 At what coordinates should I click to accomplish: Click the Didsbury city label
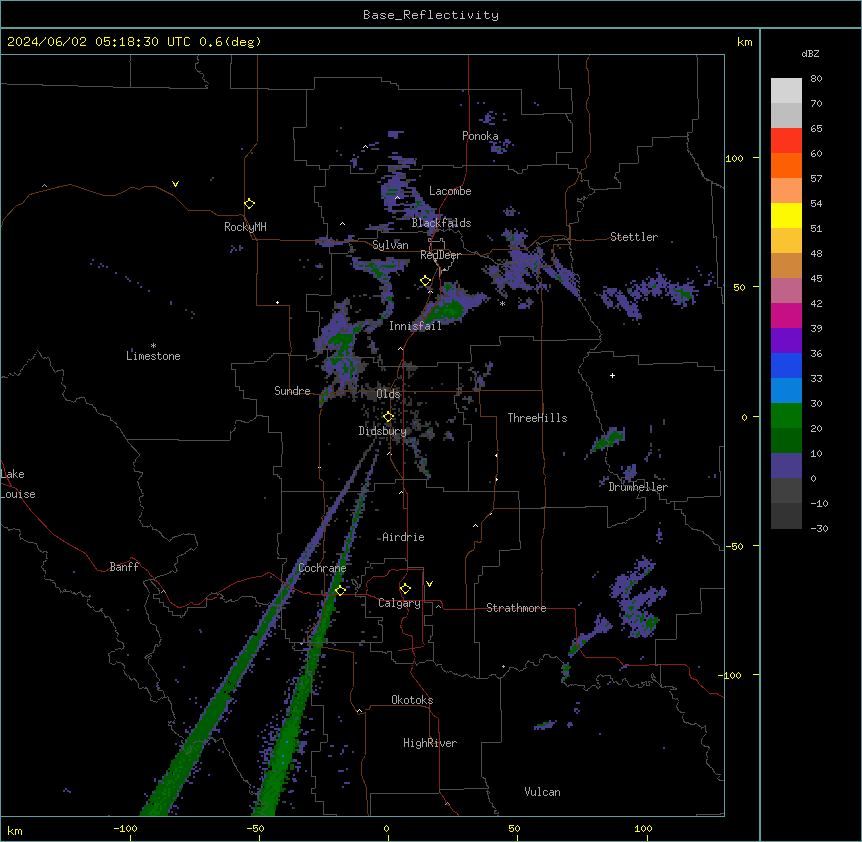pos(383,431)
